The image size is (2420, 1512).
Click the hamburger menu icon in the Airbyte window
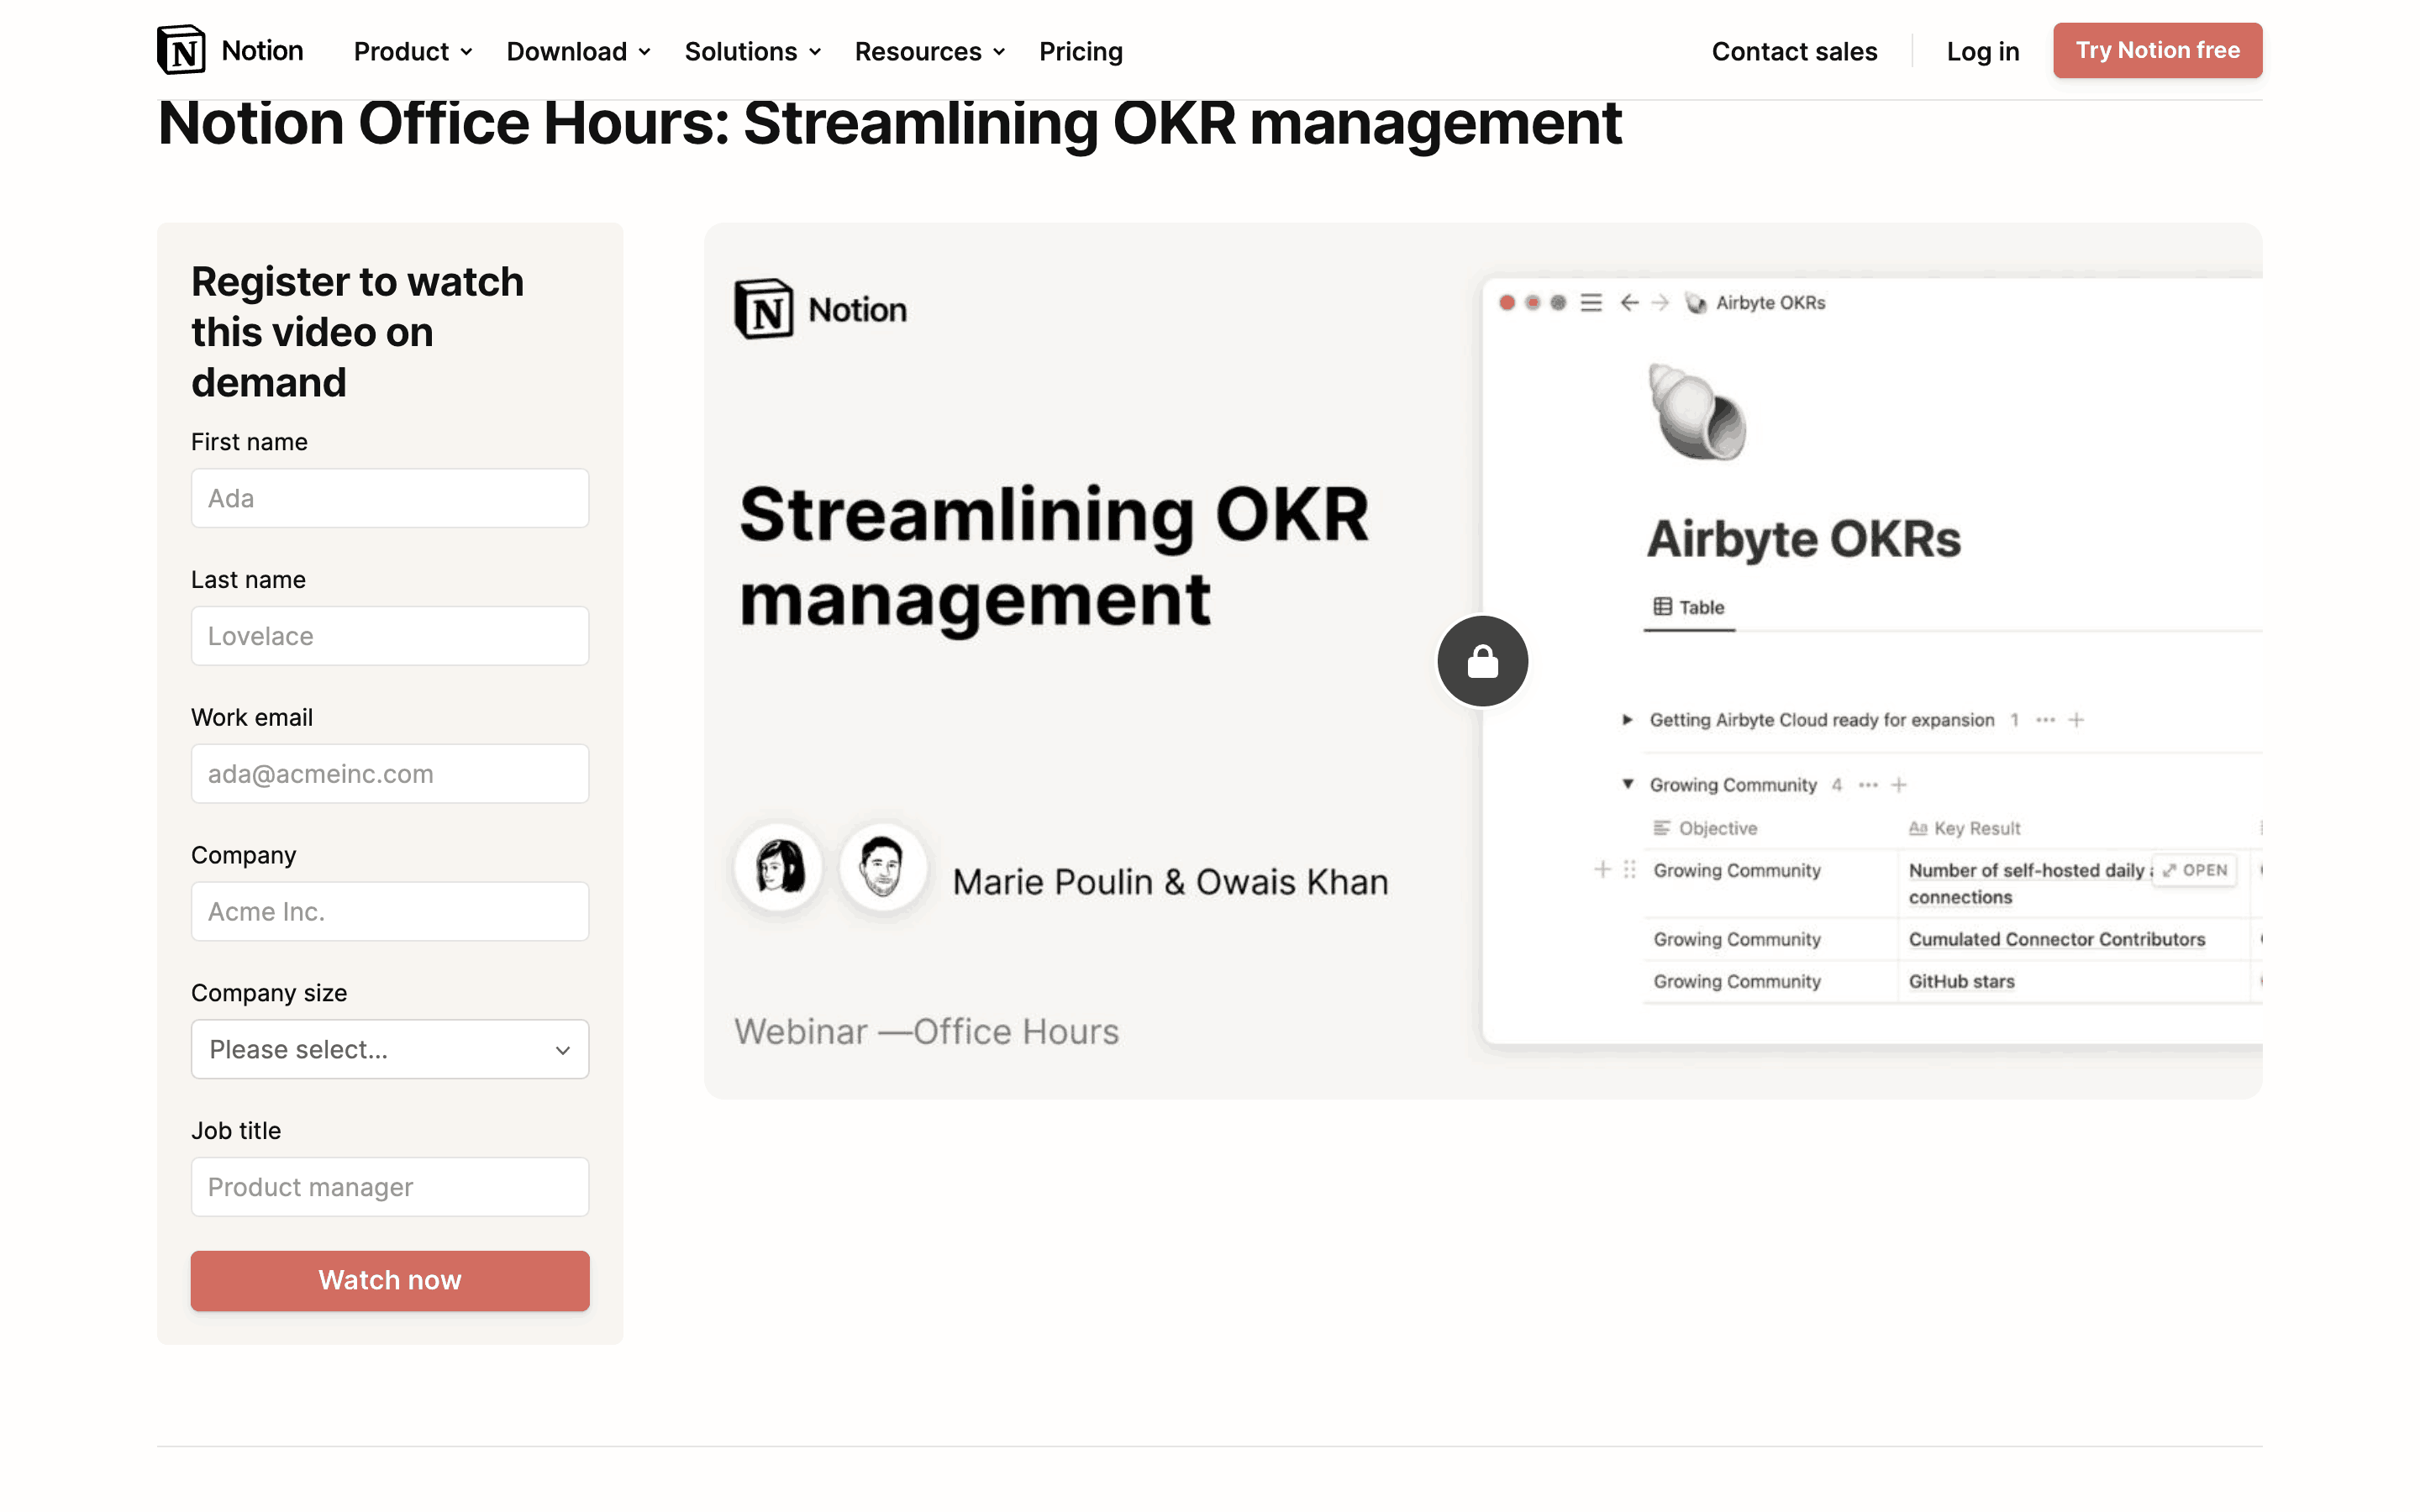pos(1591,302)
